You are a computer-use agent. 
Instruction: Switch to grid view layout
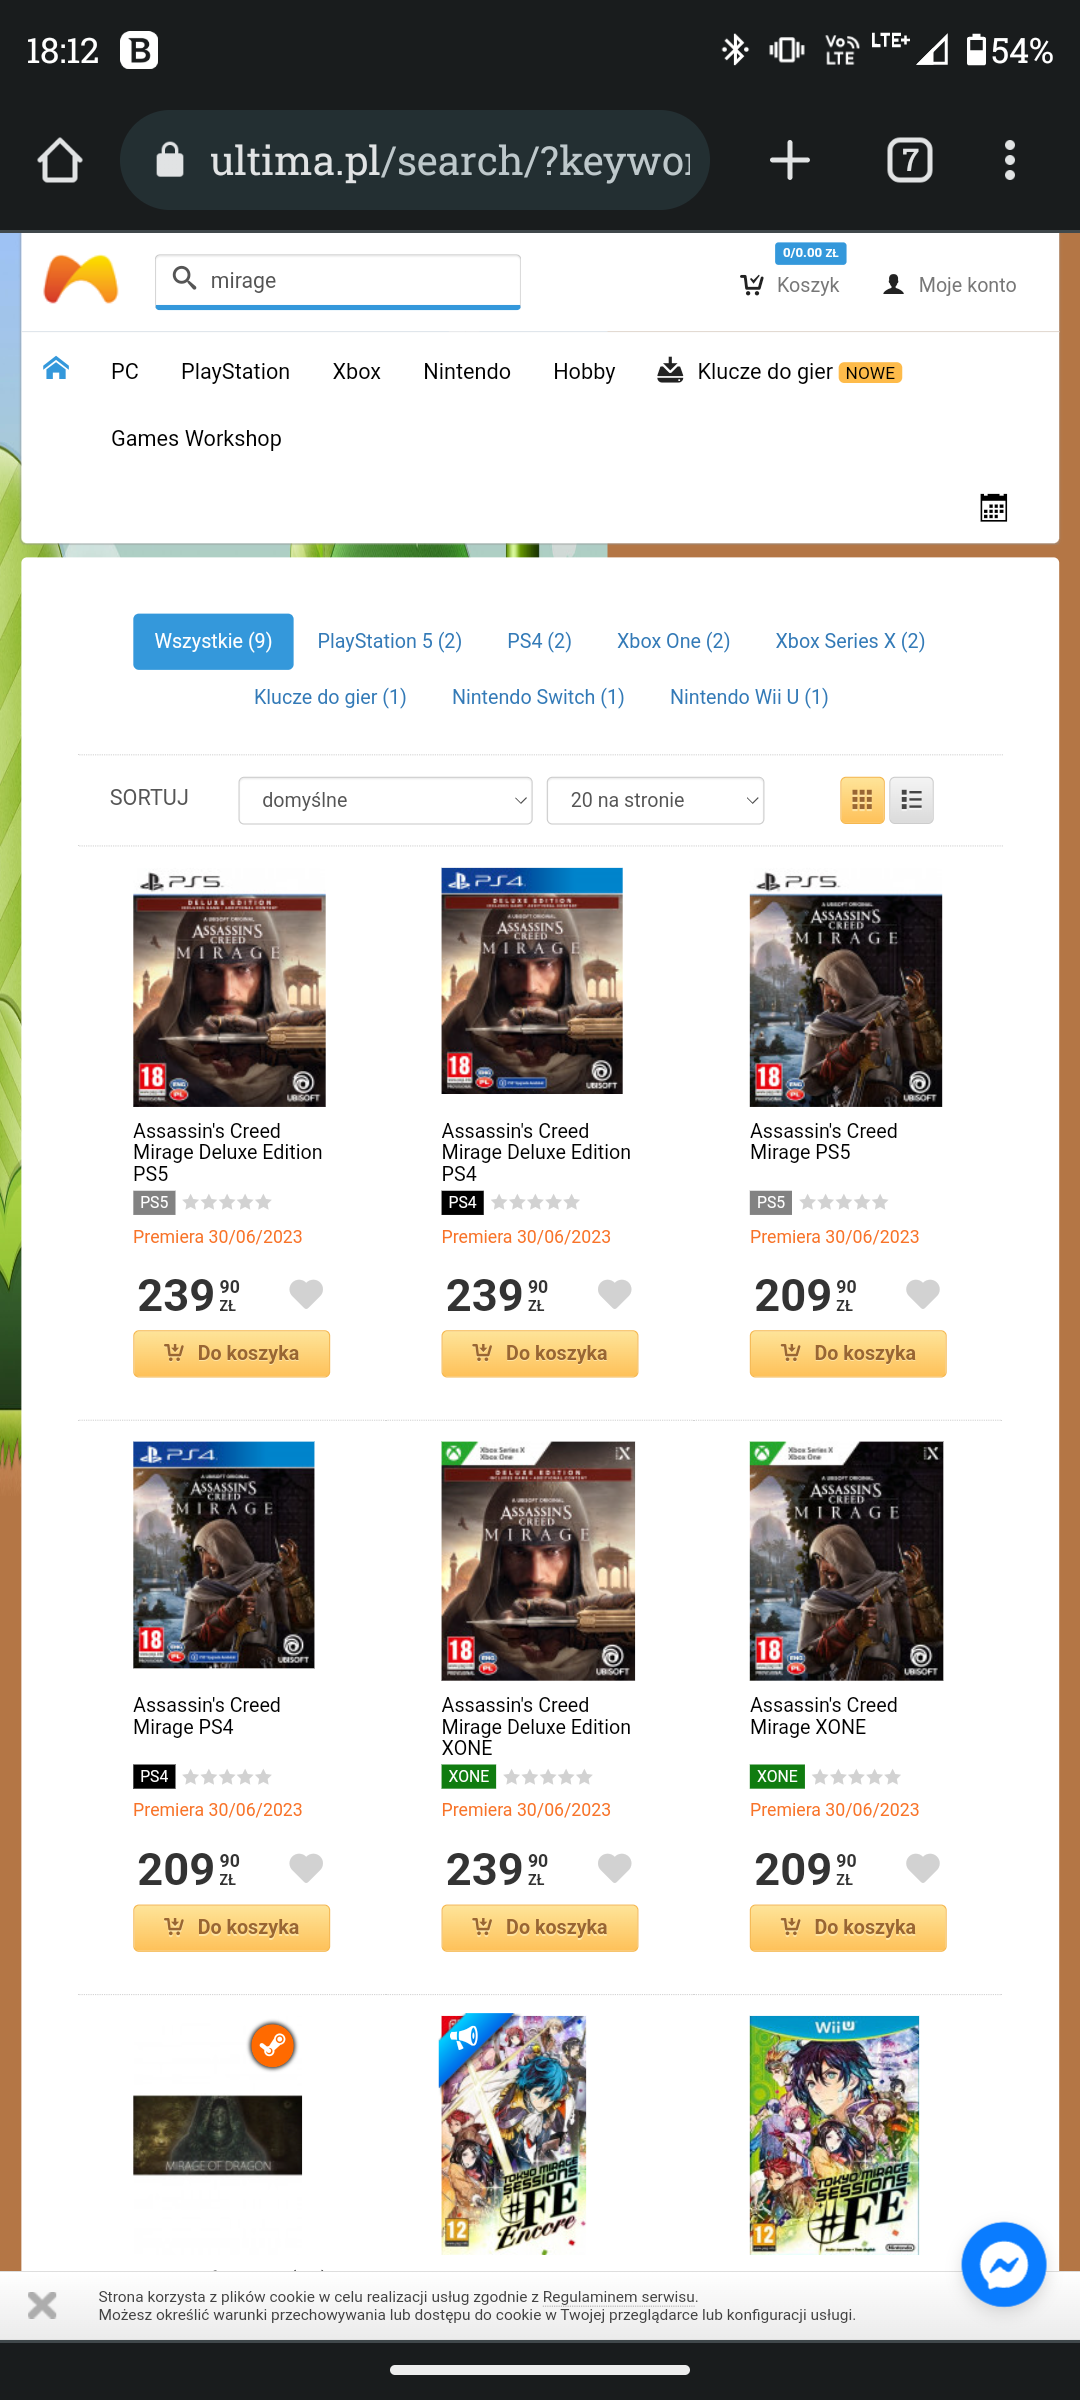(x=862, y=800)
